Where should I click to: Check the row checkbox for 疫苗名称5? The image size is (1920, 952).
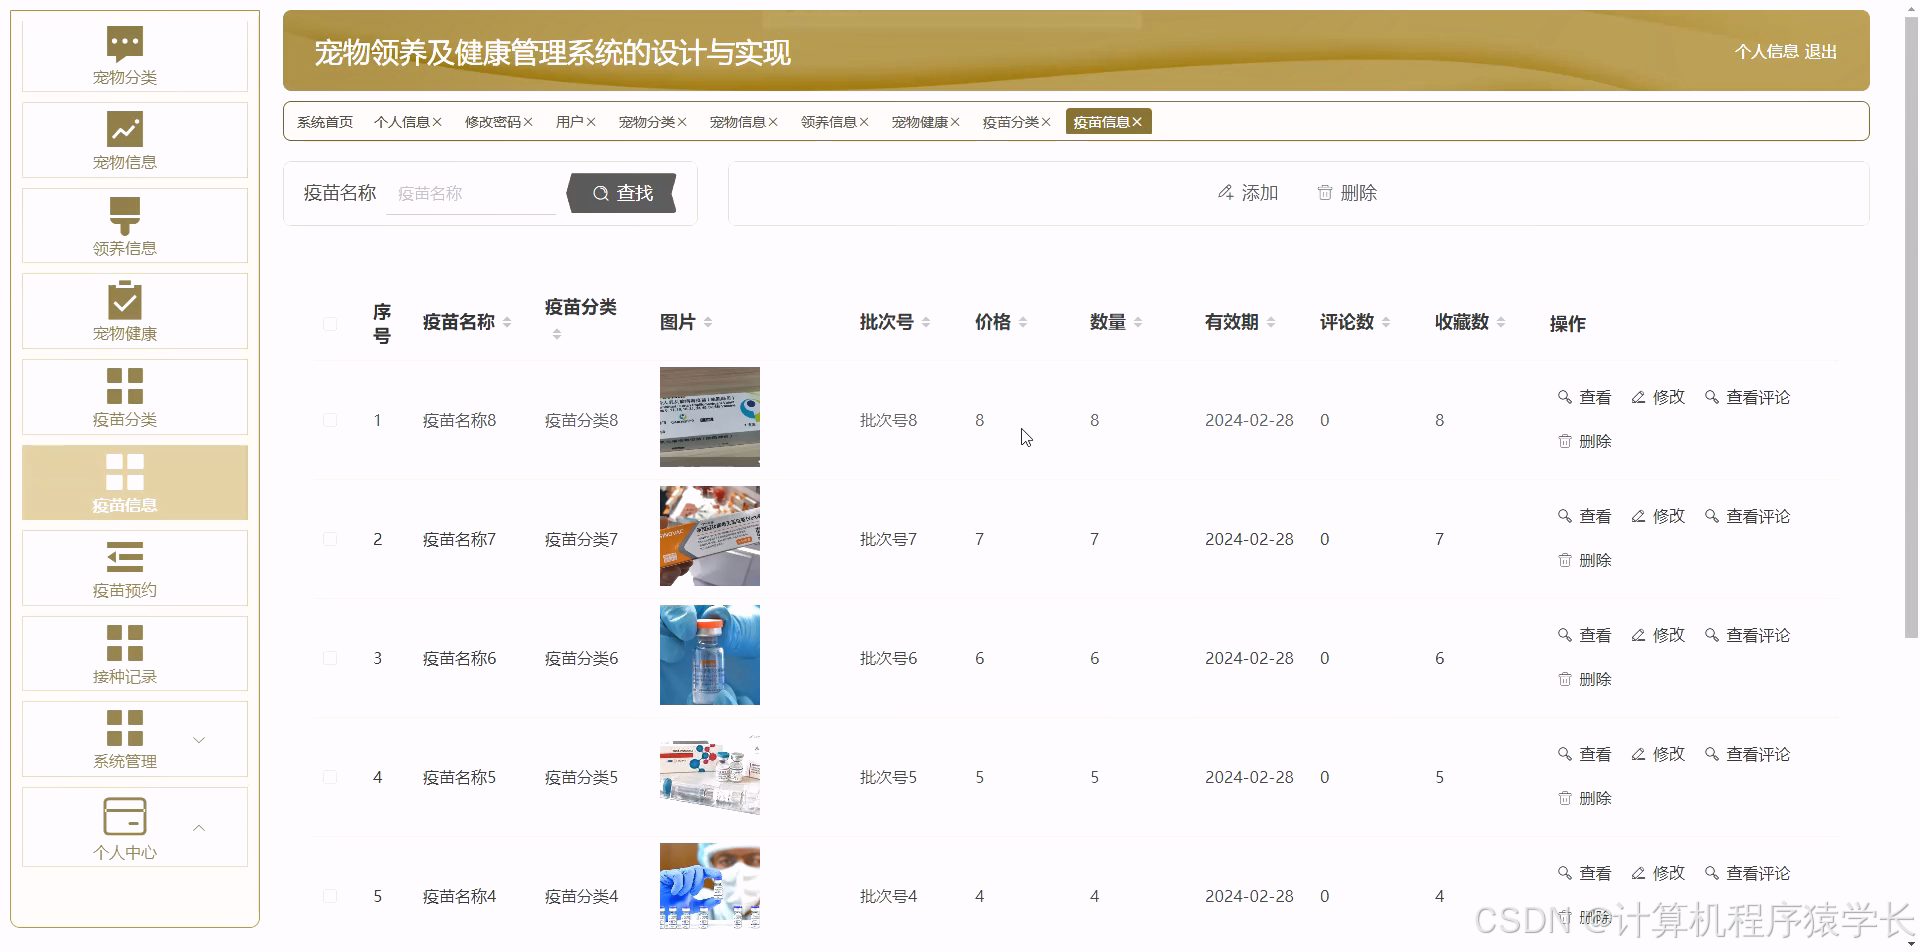click(330, 777)
